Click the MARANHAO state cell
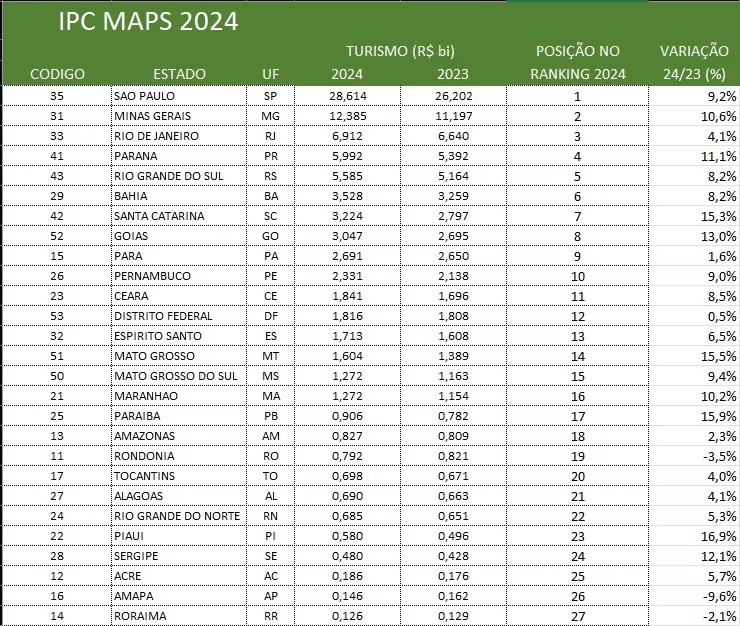 179,396
